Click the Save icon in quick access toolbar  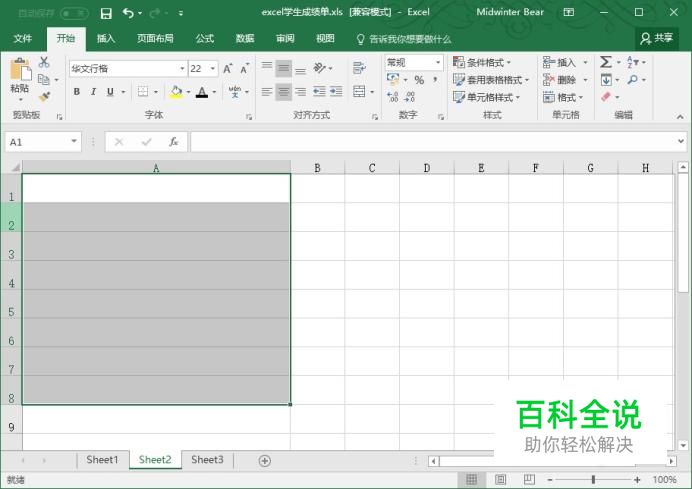(106, 13)
